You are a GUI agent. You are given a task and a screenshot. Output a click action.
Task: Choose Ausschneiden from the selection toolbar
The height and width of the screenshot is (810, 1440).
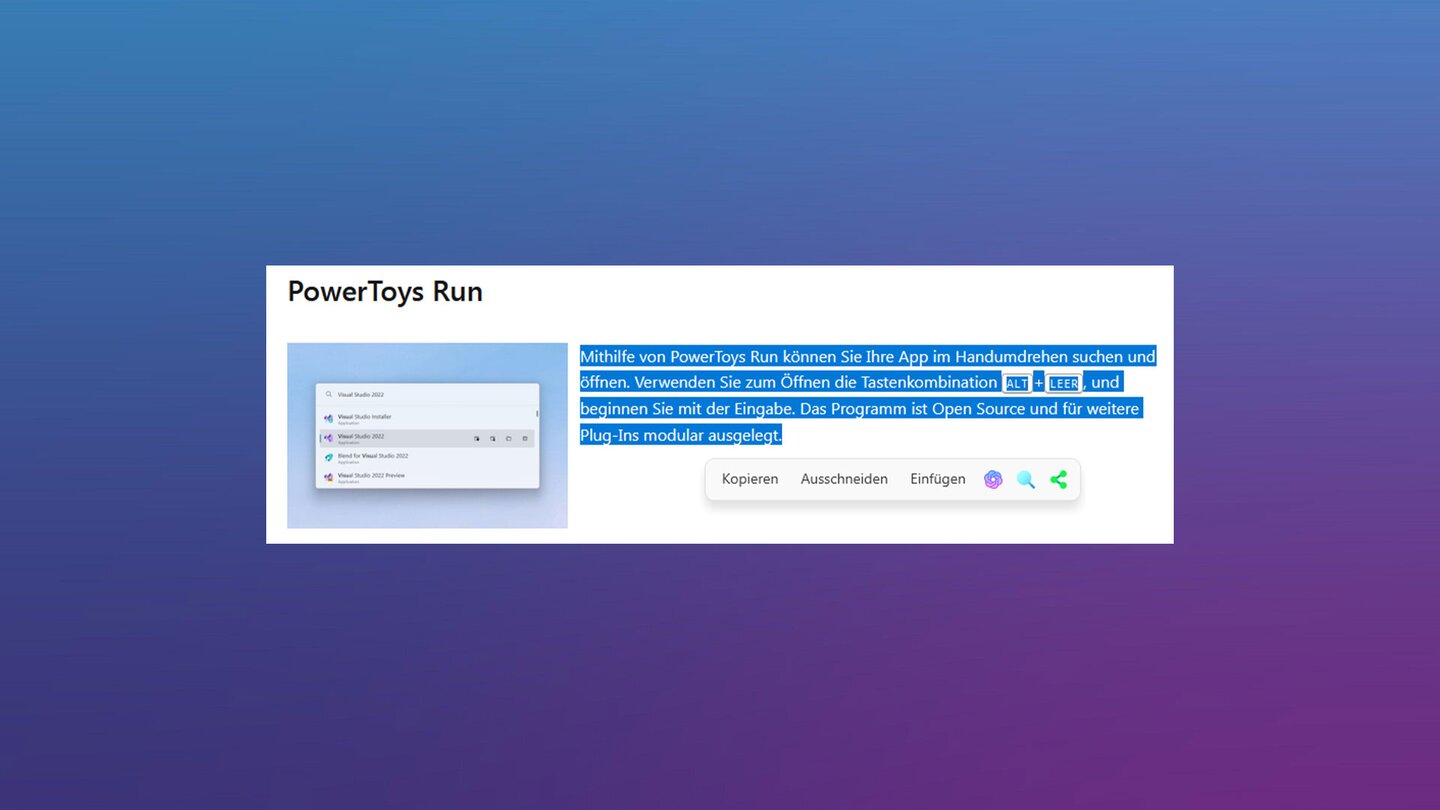point(843,479)
